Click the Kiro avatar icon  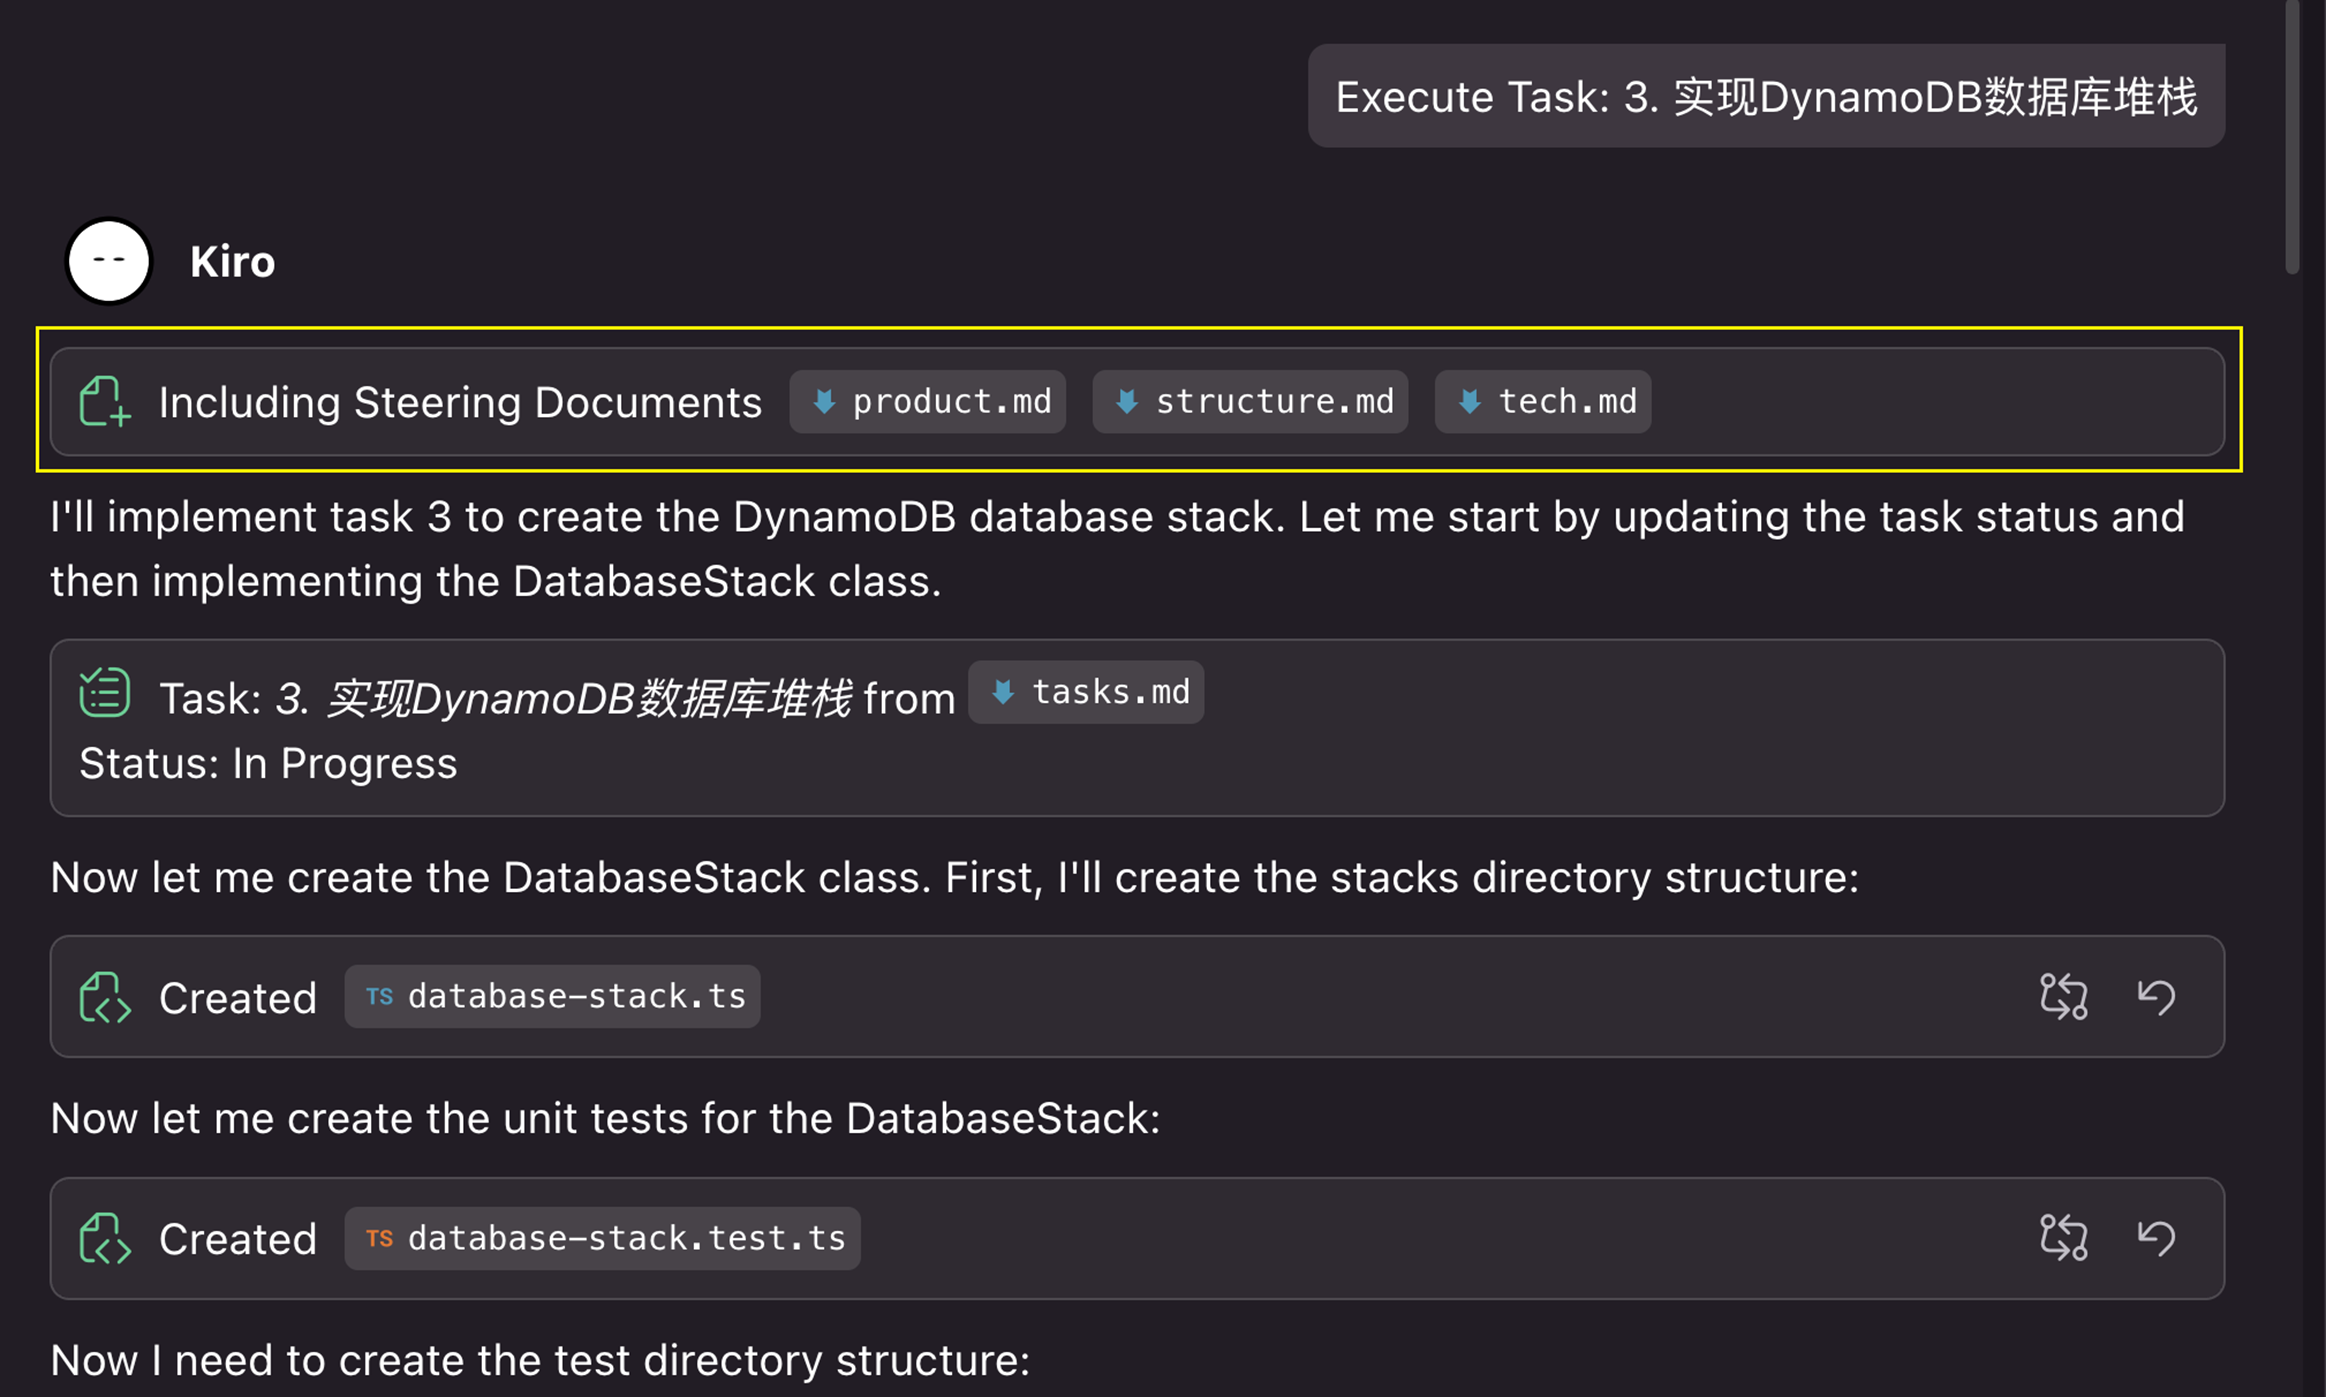tap(108, 261)
